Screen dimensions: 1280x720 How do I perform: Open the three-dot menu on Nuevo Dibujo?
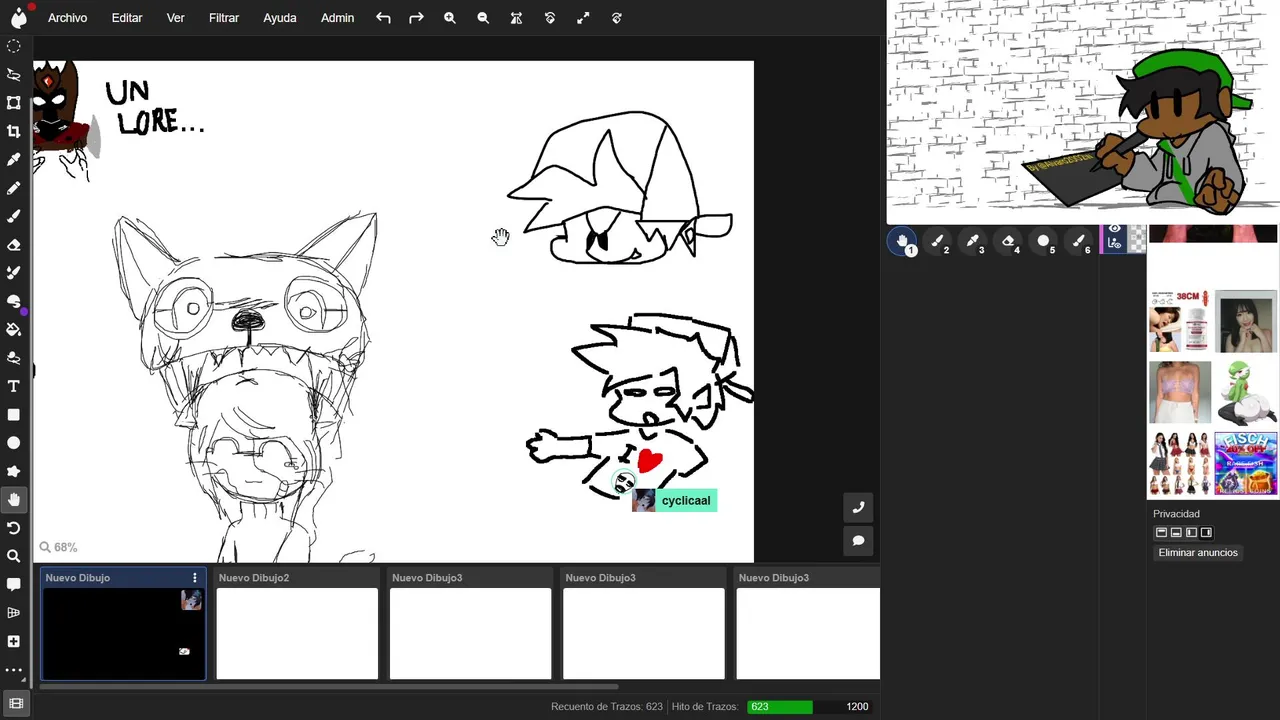[195, 578]
